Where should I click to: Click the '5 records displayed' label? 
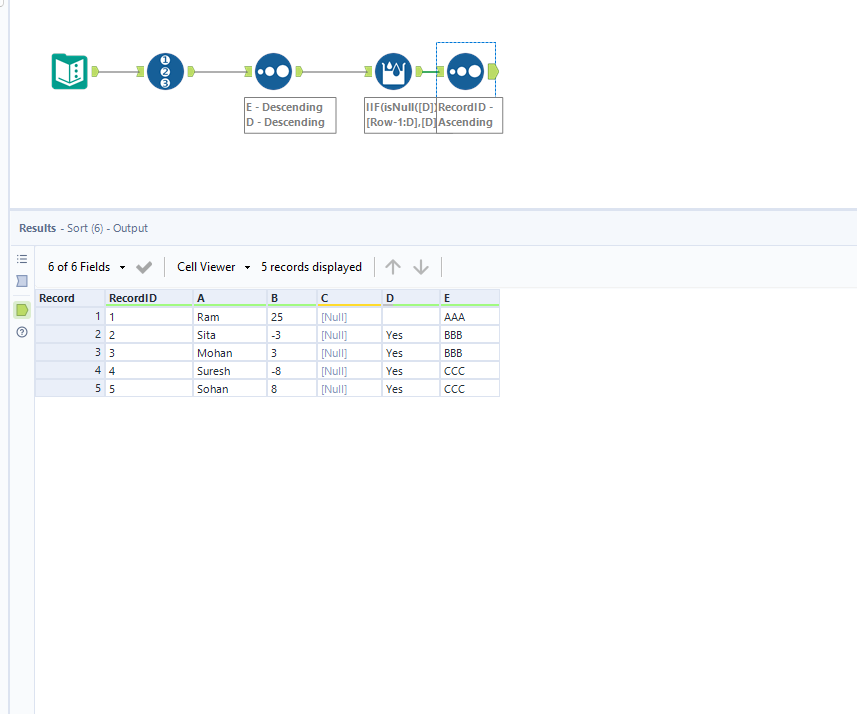point(311,267)
